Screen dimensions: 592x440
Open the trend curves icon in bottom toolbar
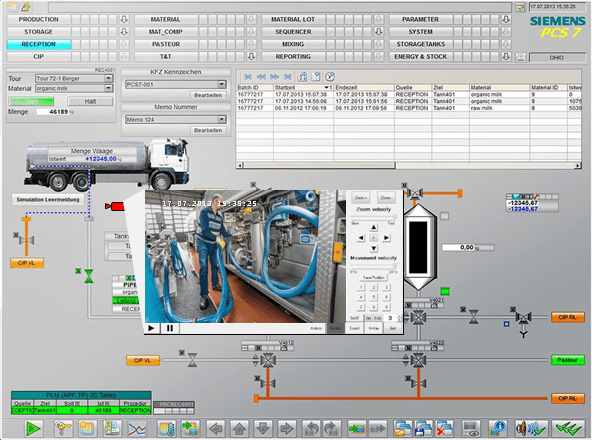pos(137,429)
